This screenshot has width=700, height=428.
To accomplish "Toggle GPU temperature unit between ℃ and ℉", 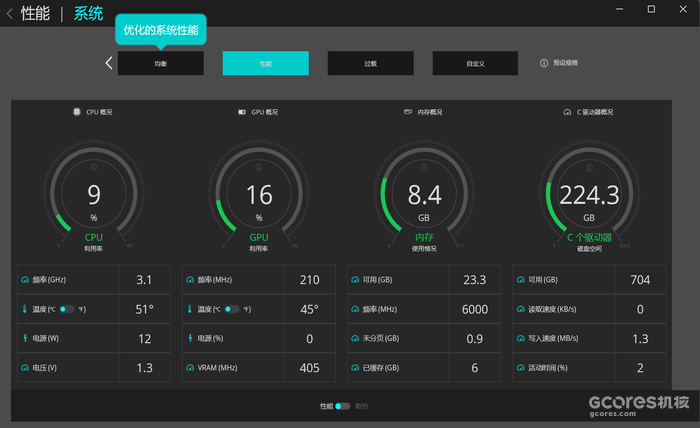I will click(232, 310).
